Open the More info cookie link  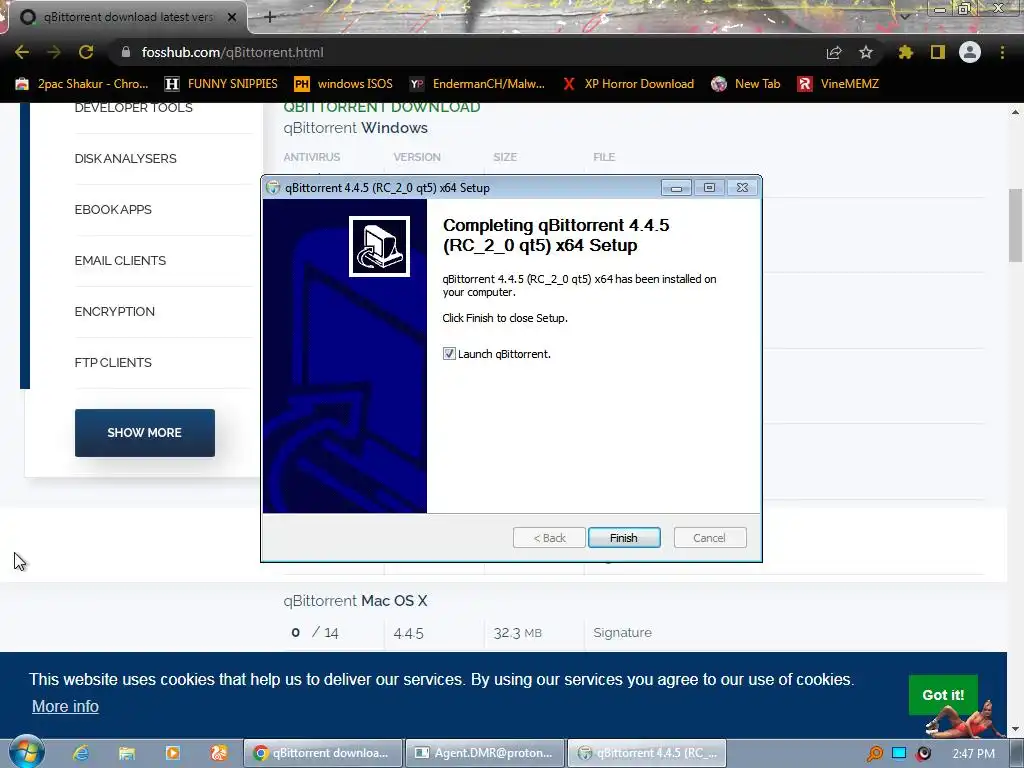[x=65, y=706]
